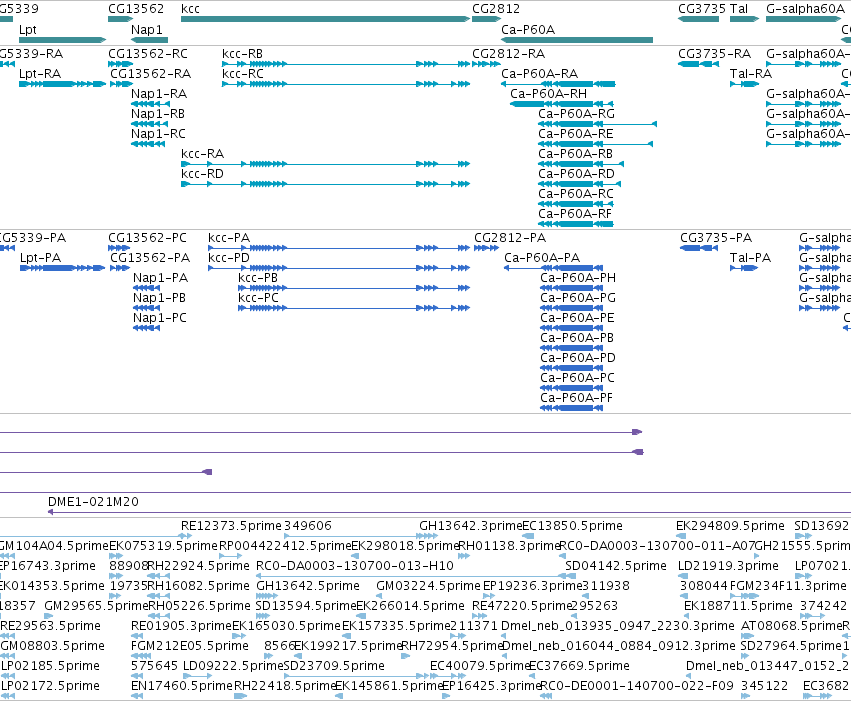Select the CG2812-RA transcript

click(486, 64)
